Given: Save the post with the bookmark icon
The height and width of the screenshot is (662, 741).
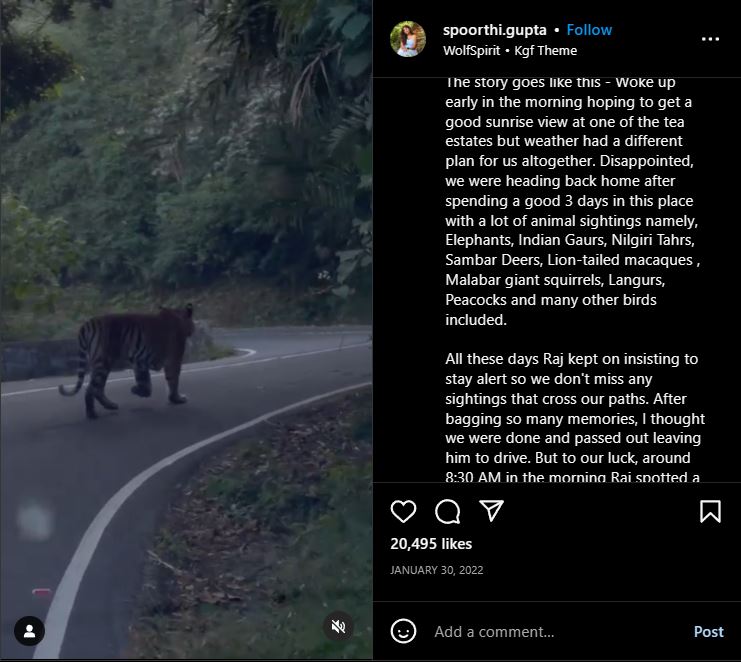Looking at the screenshot, I should click(710, 512).
